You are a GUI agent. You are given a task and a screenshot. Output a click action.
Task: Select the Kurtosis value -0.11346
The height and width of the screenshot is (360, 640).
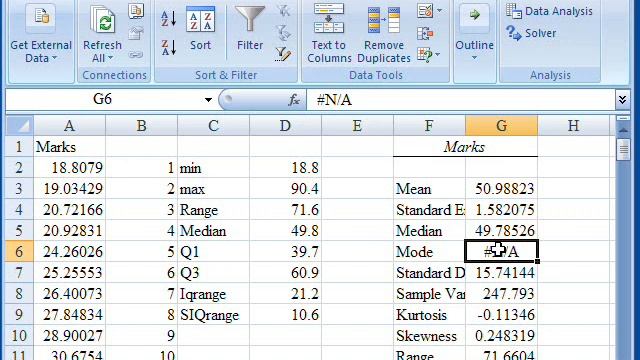[x=501, y=315]
